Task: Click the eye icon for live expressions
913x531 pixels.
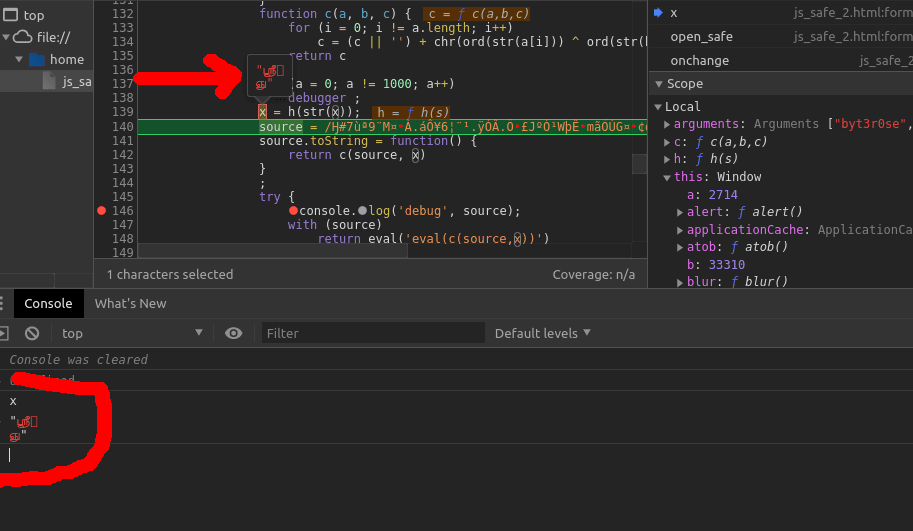Action: [x=234, y=333]
